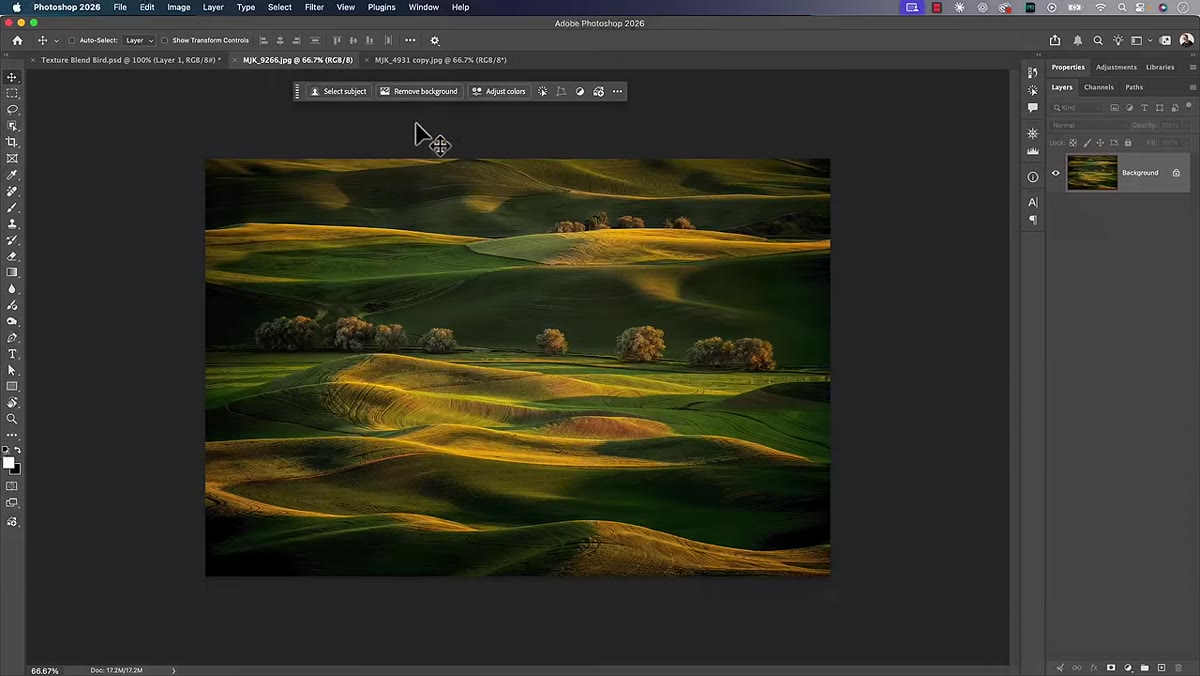Switch to Texture Blend Bird.psd document tab
The width and height of the screenshot is (1200, 676).
tap(131, 60)
